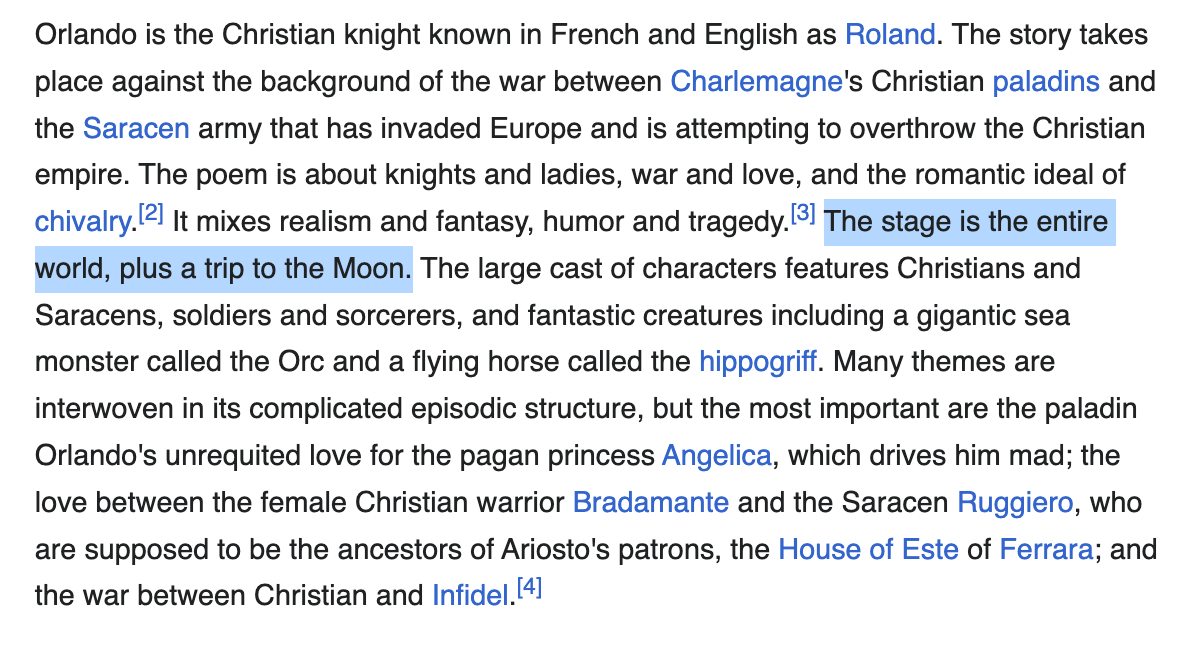Image resolution: width=1182 pixels, height=648 pixels.
Task: Click the hippogriff link
Action: [x=758, y=361]
